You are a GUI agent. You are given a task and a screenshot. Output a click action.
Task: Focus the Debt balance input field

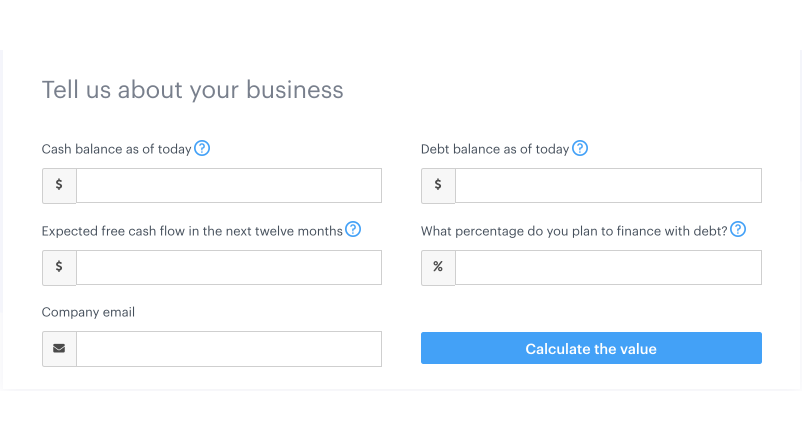608,185
